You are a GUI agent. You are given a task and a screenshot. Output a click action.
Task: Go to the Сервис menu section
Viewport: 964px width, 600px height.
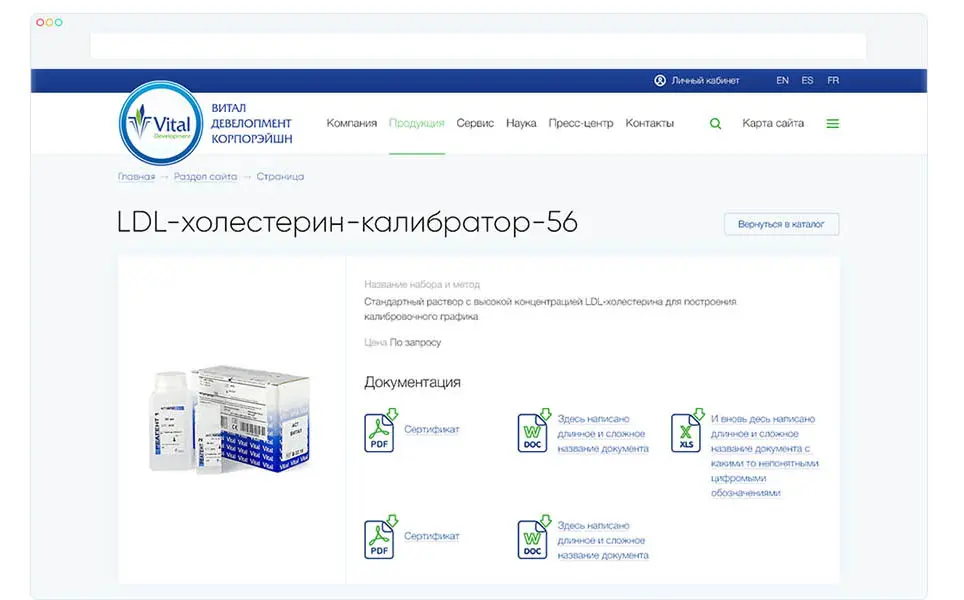[475, 124]
